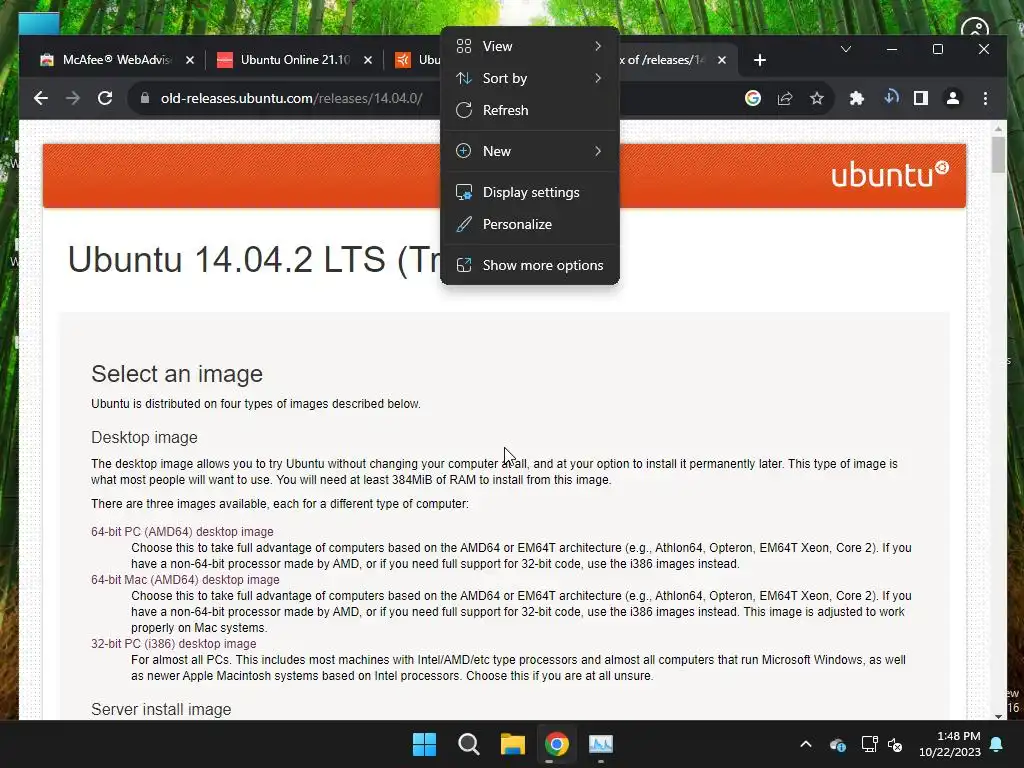Open the notification bell icon

[997, 744]
